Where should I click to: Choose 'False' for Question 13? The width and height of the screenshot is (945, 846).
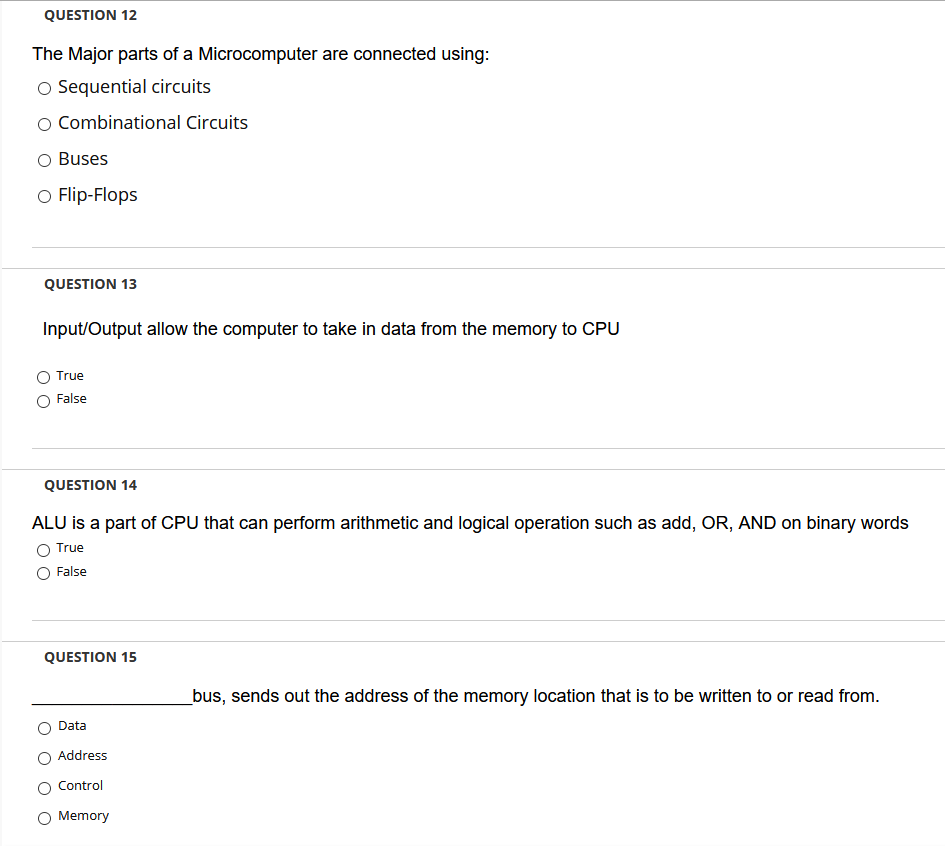click(x=43, y=400)
